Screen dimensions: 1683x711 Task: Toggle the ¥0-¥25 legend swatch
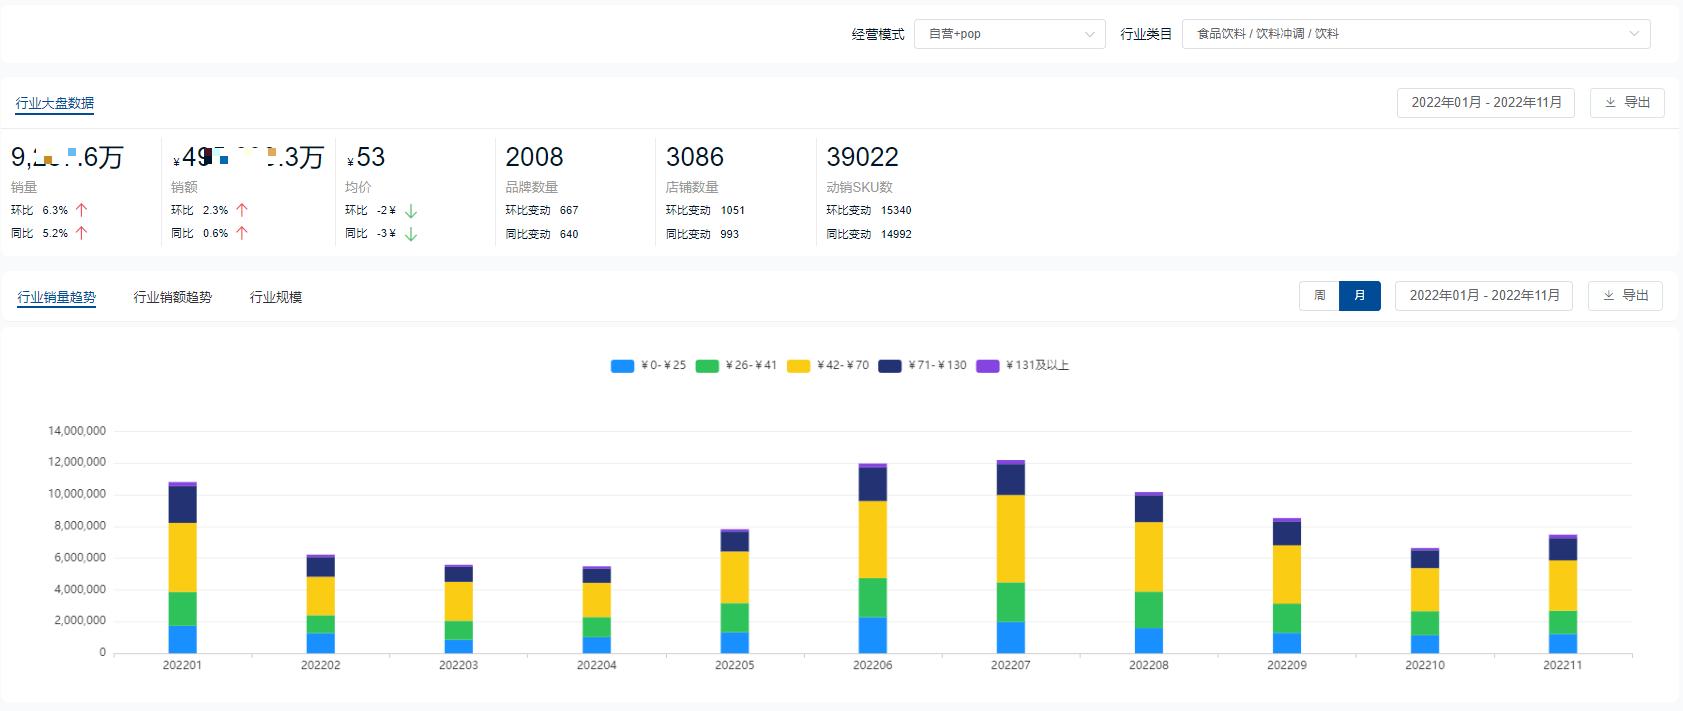tap(622, 366)
